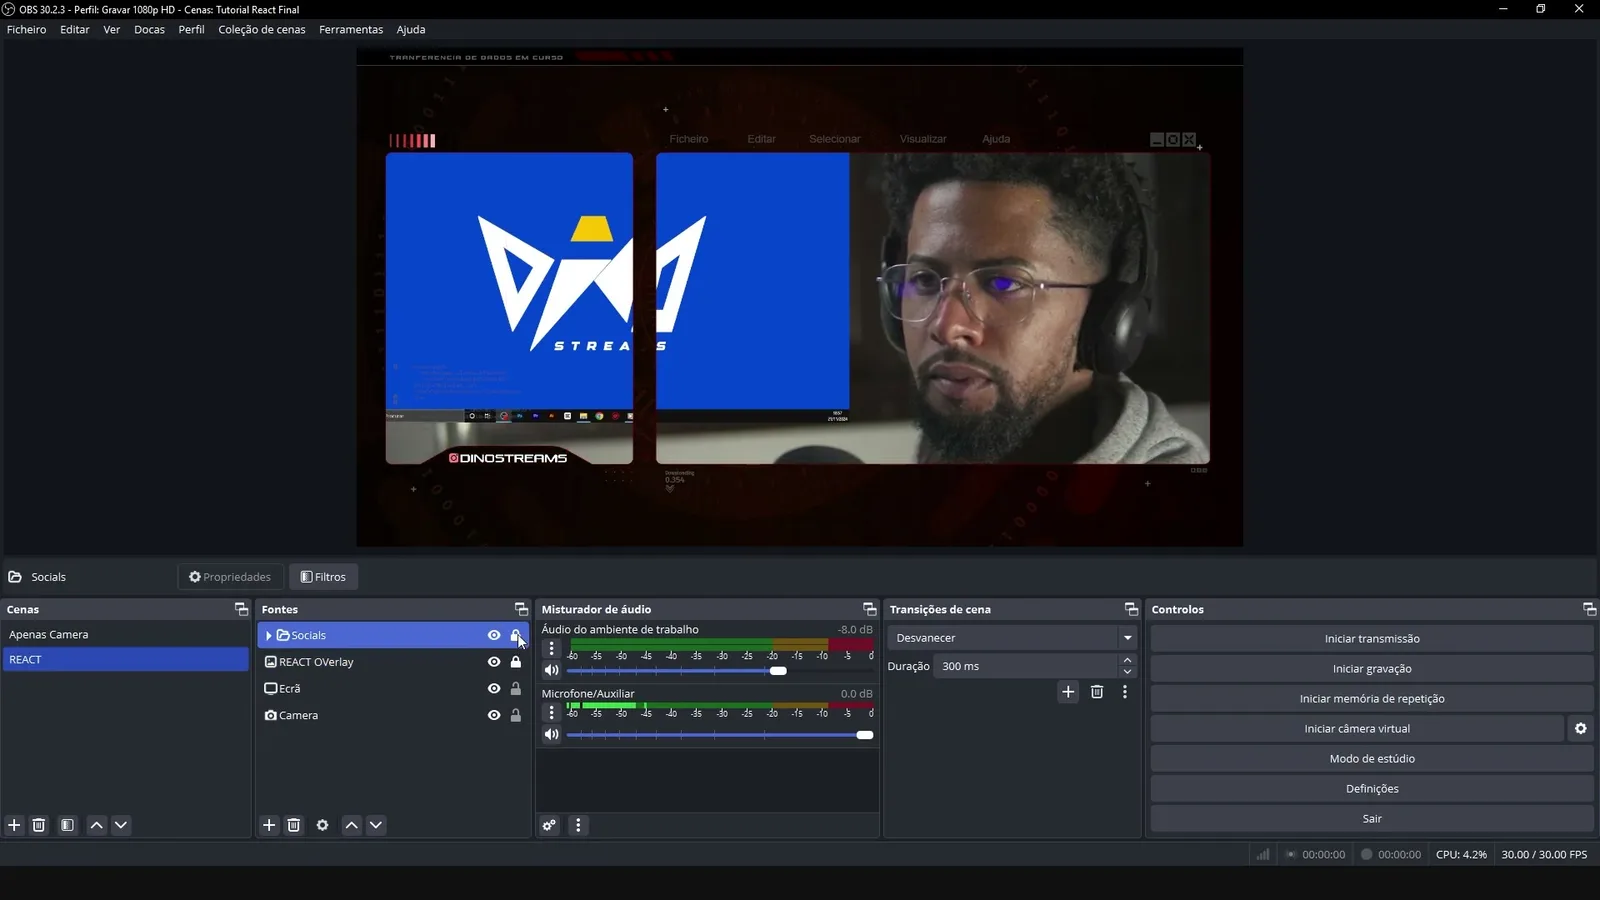Click the Sair button
Viewport: 1600px width, 900px height.
[1372, 819]
